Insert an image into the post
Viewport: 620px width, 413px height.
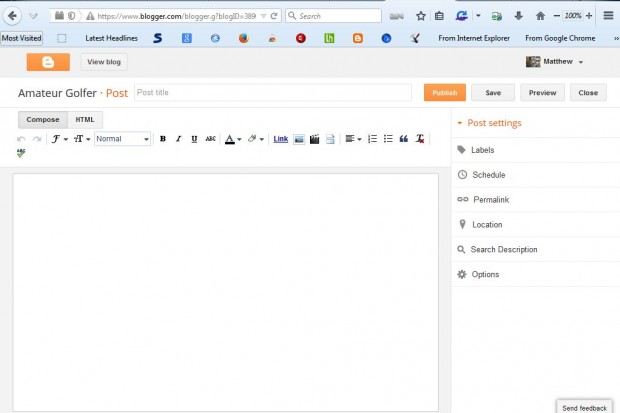[299, 139]
